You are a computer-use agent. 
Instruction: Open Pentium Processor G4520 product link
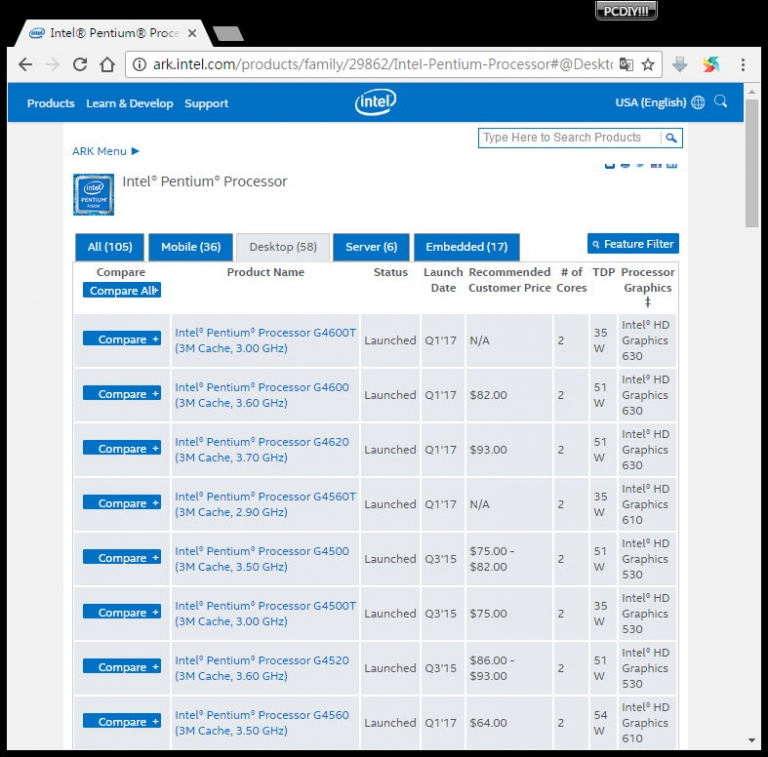point(262,668)
